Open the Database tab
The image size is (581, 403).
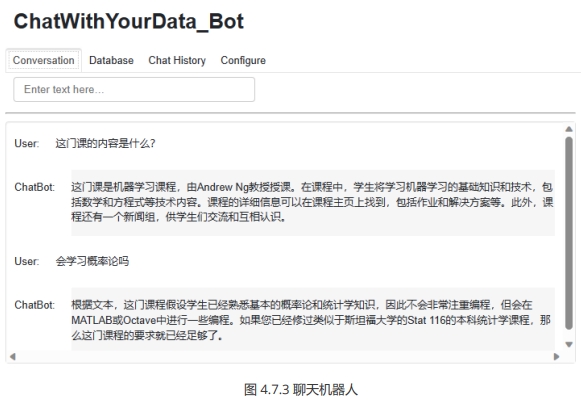[x=111, y=60]
